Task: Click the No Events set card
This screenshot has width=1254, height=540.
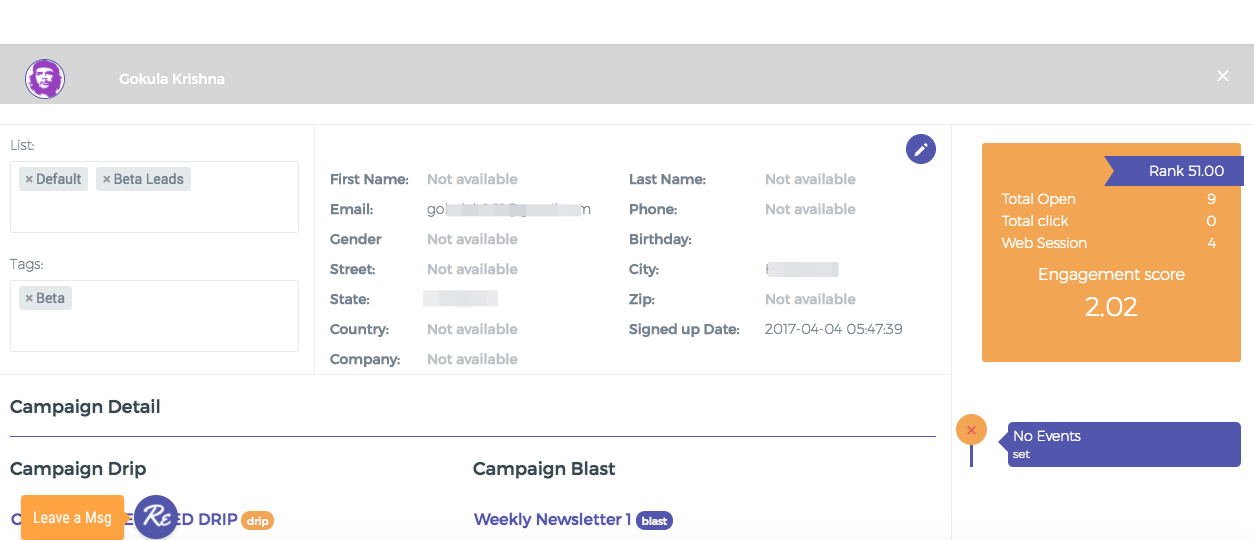Action: (1123, 444)
